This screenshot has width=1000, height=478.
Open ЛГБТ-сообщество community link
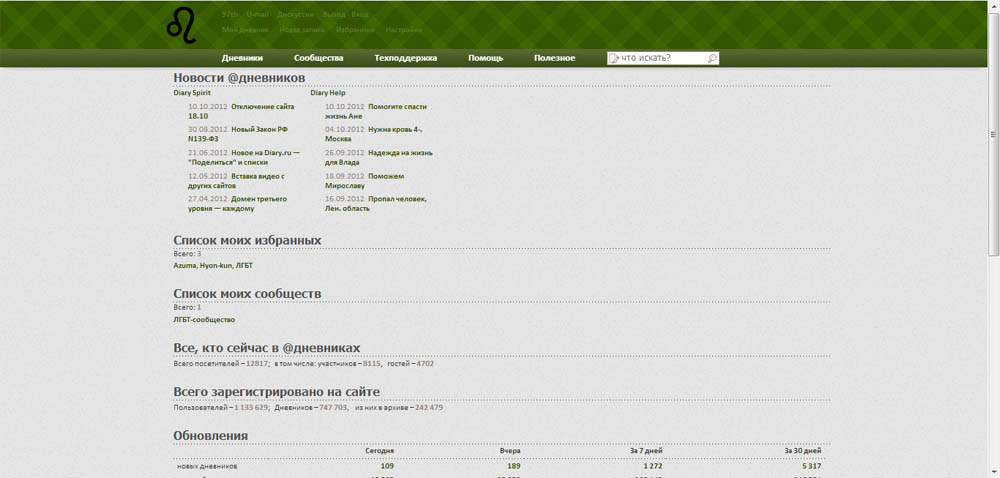click(x=204, y=320)
